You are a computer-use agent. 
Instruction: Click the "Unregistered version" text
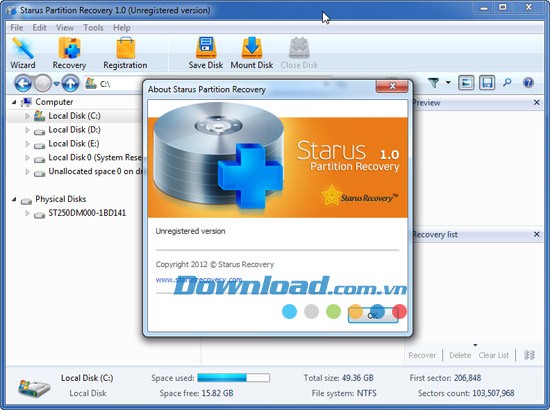click(x=190, y=231)
